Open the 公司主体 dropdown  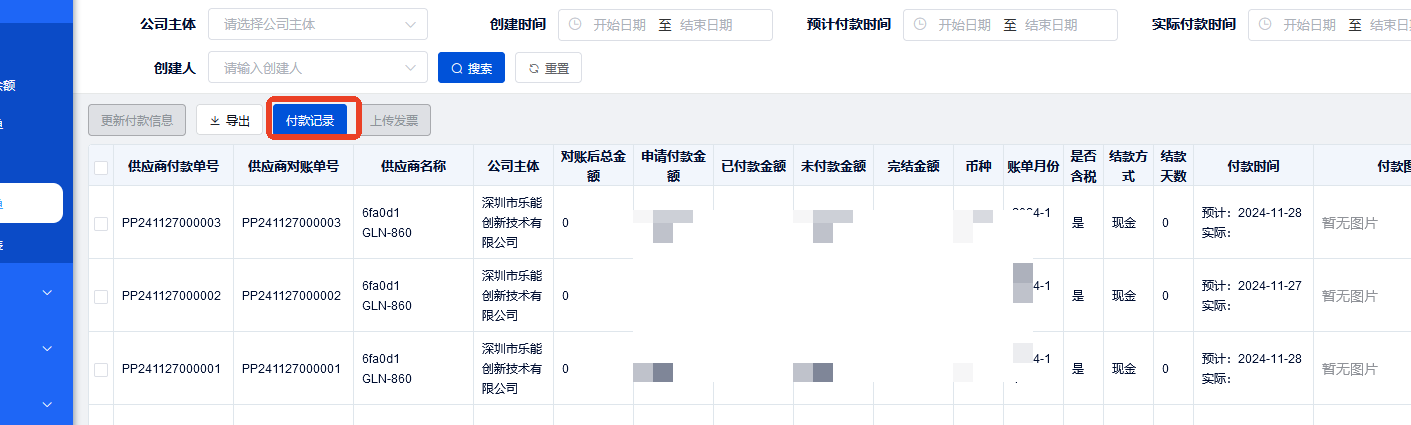tap(317, 25)
